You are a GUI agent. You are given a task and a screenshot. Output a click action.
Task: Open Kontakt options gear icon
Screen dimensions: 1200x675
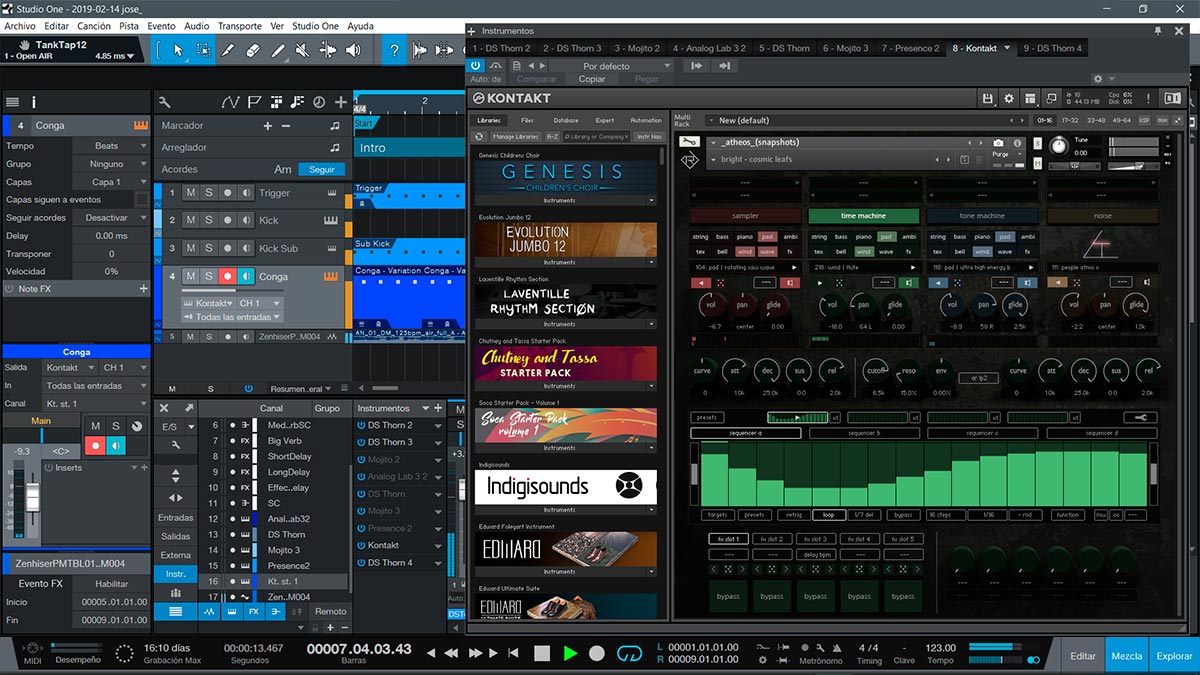click(x=1008, y=98)
